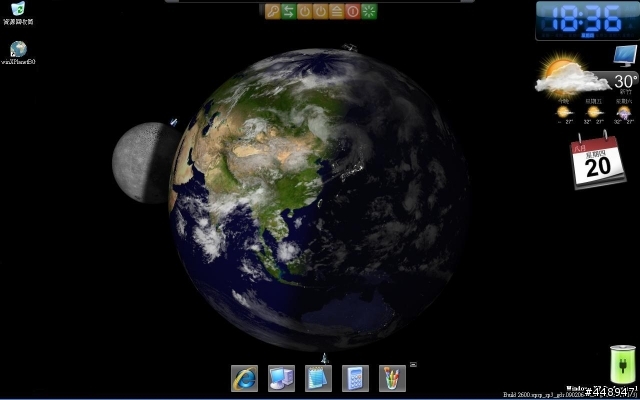Image resolution: width=640 pixels, height=400 pixels.
Task: Click the 18:36 digital clock gadget
Action: [587, 21]
